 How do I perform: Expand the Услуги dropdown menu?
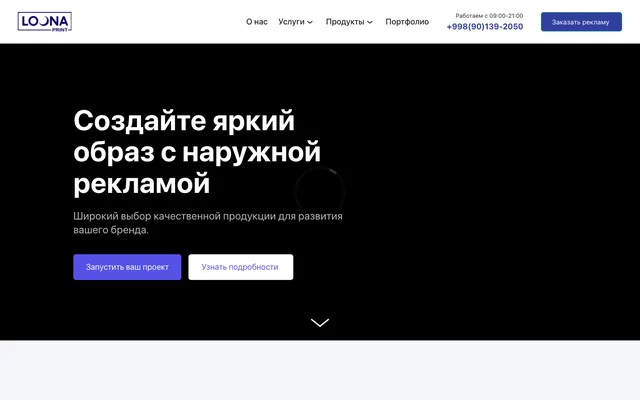[x=295, y=22]
